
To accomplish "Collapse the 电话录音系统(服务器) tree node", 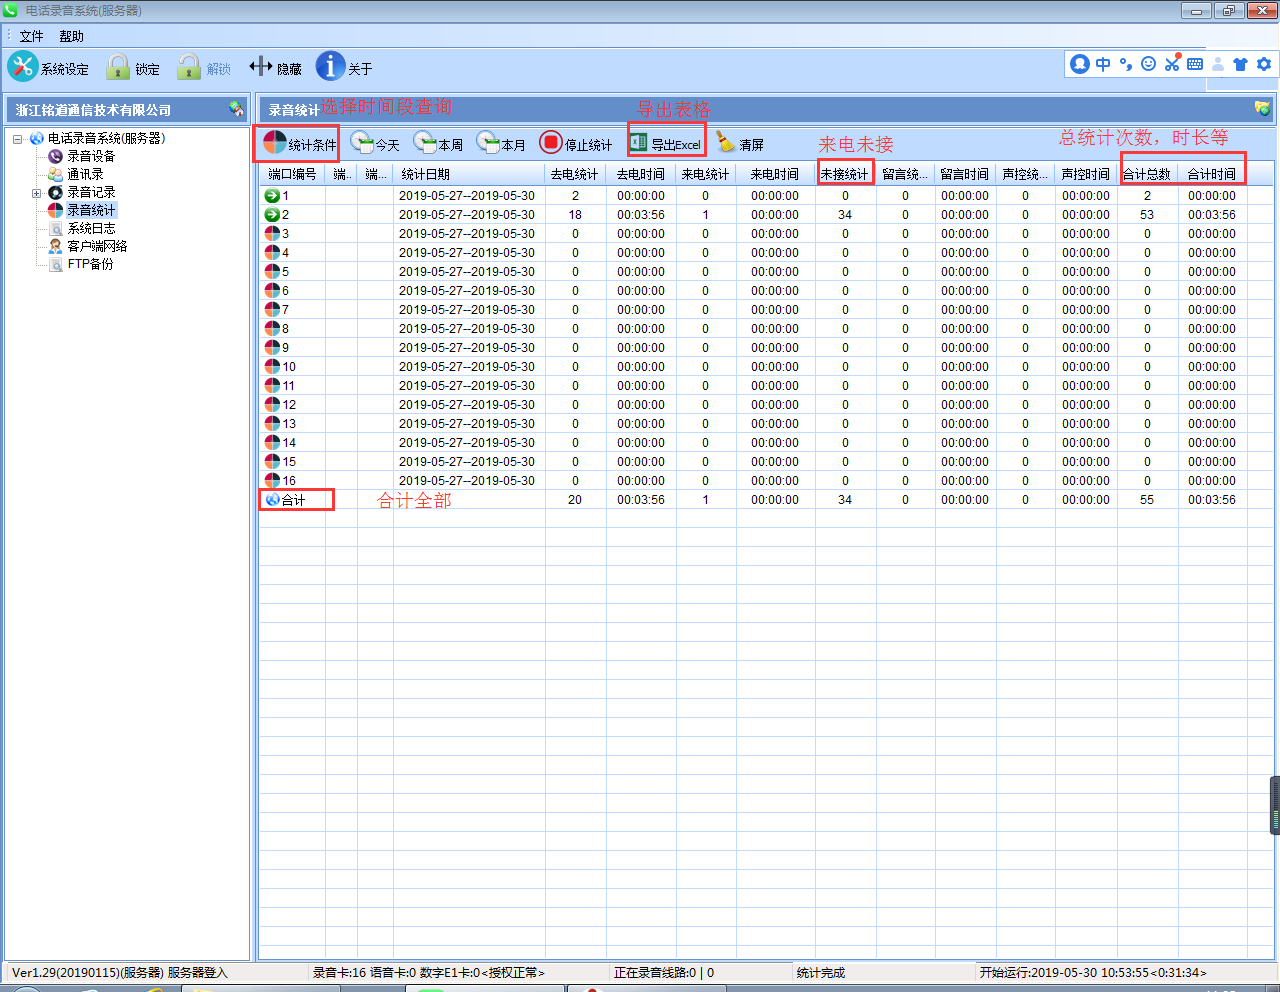I will pos(18,139).
